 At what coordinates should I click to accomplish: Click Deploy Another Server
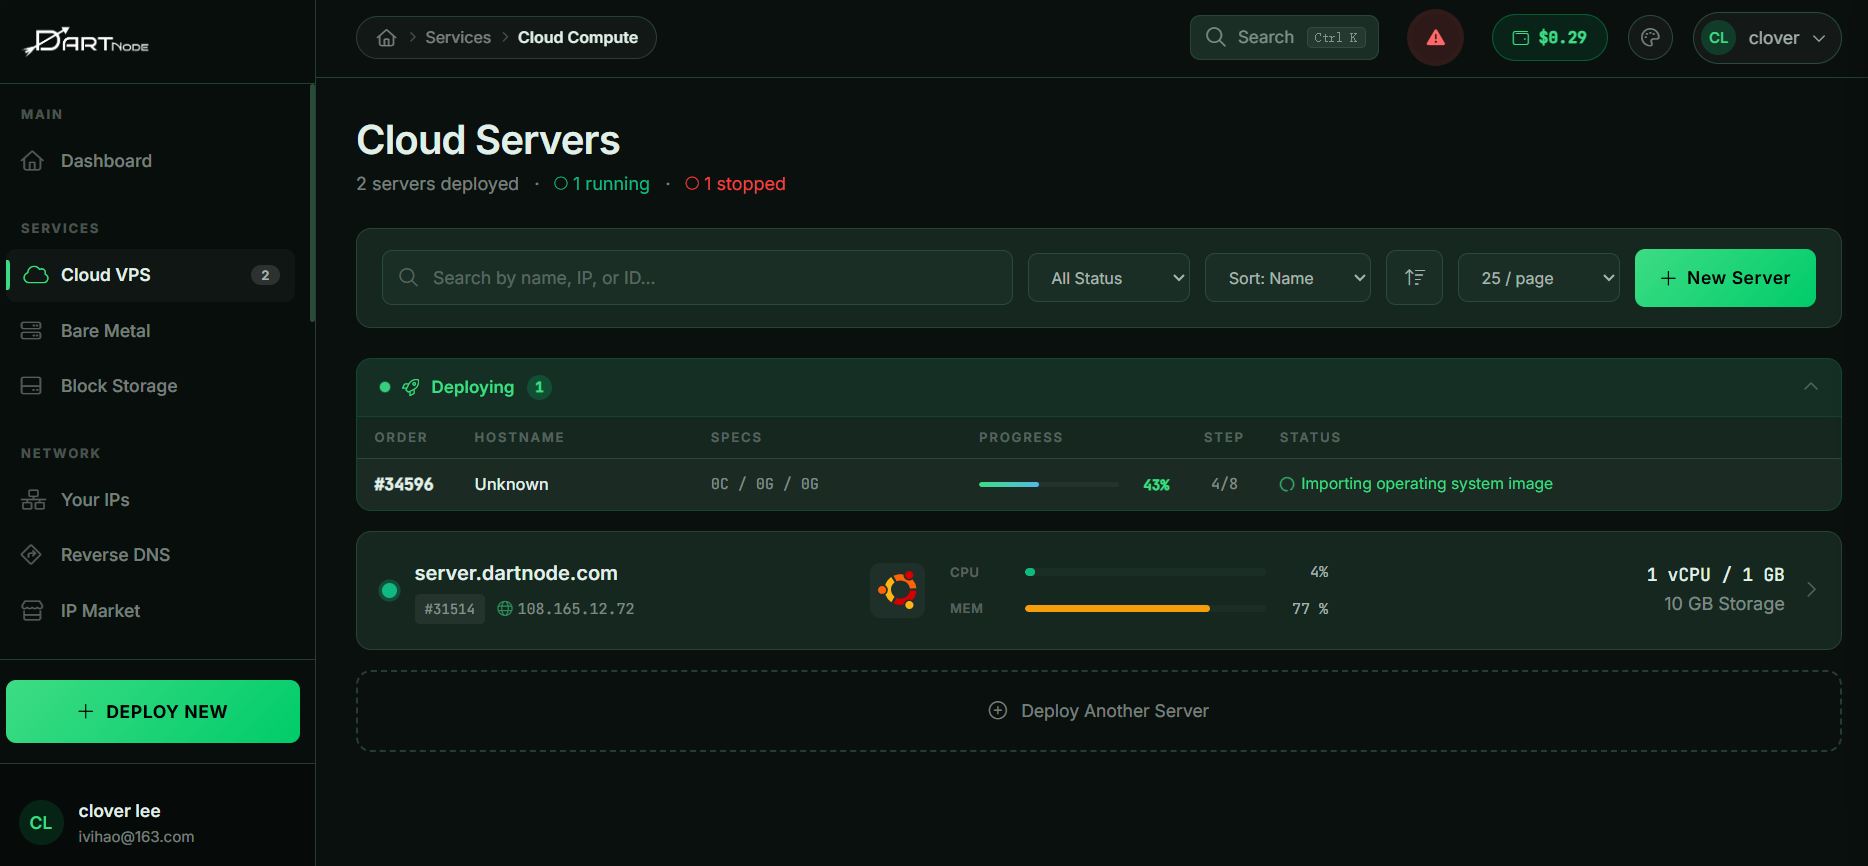coord(1099,711)
